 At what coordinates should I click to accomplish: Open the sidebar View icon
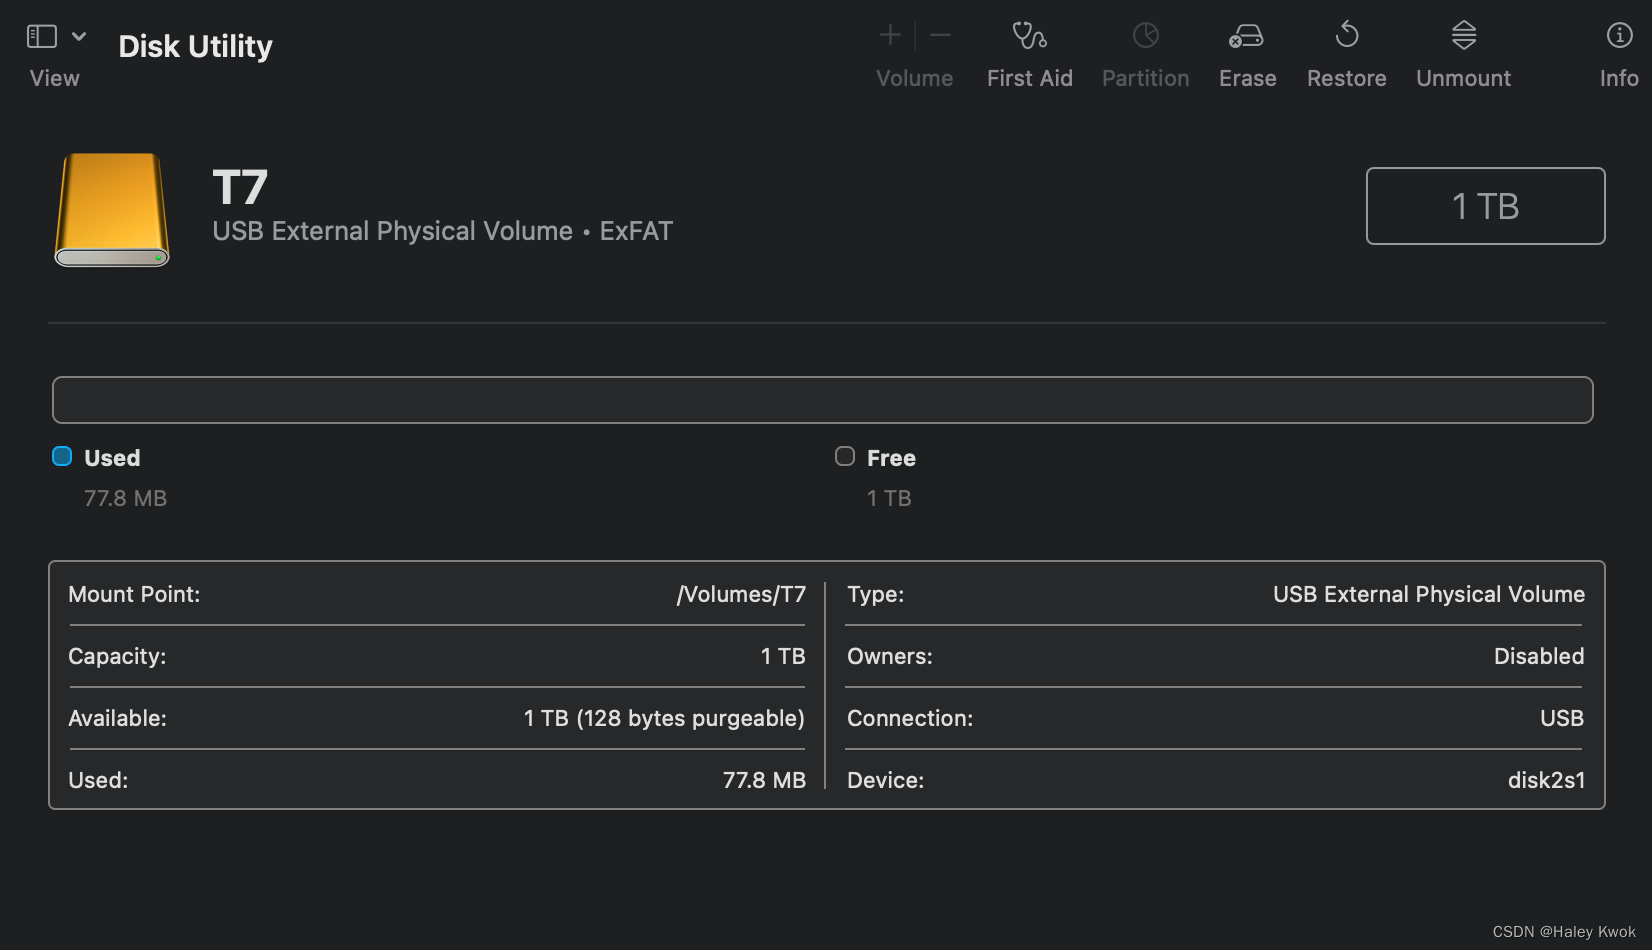41,37
